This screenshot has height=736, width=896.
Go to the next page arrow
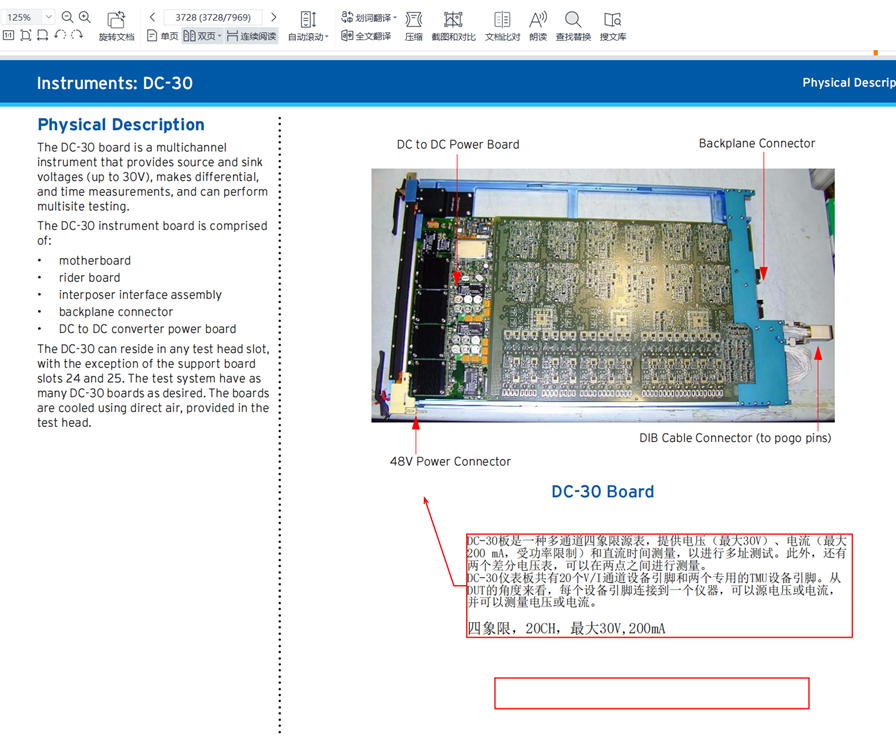click(x=274, y=17)
